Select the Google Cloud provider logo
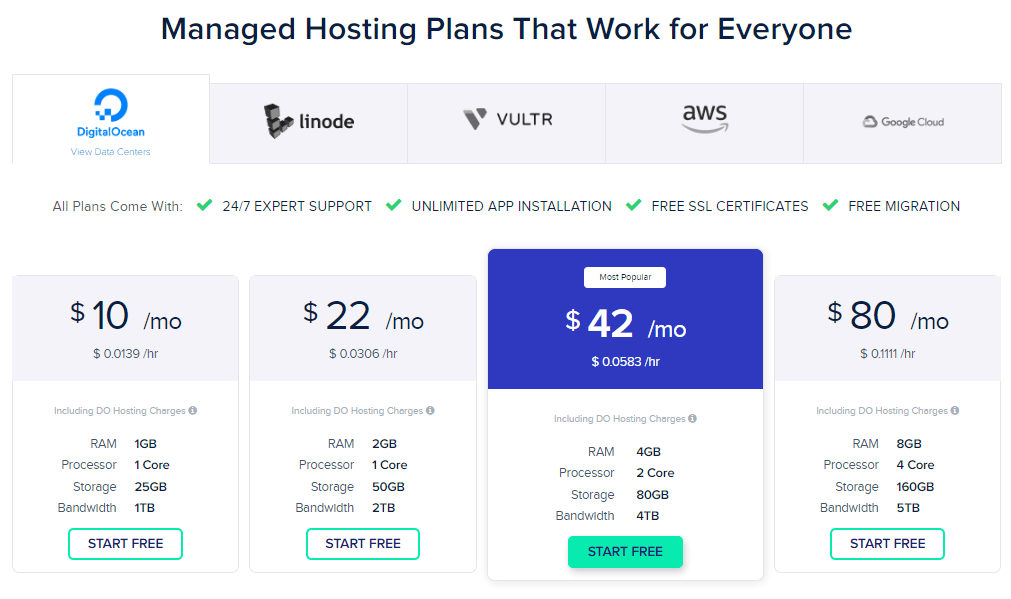 (x=903, y=122)
